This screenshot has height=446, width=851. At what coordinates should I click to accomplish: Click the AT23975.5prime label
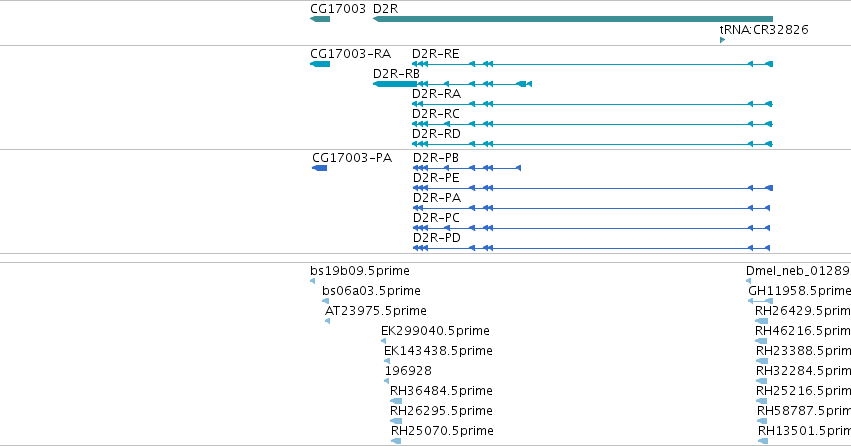376,311
